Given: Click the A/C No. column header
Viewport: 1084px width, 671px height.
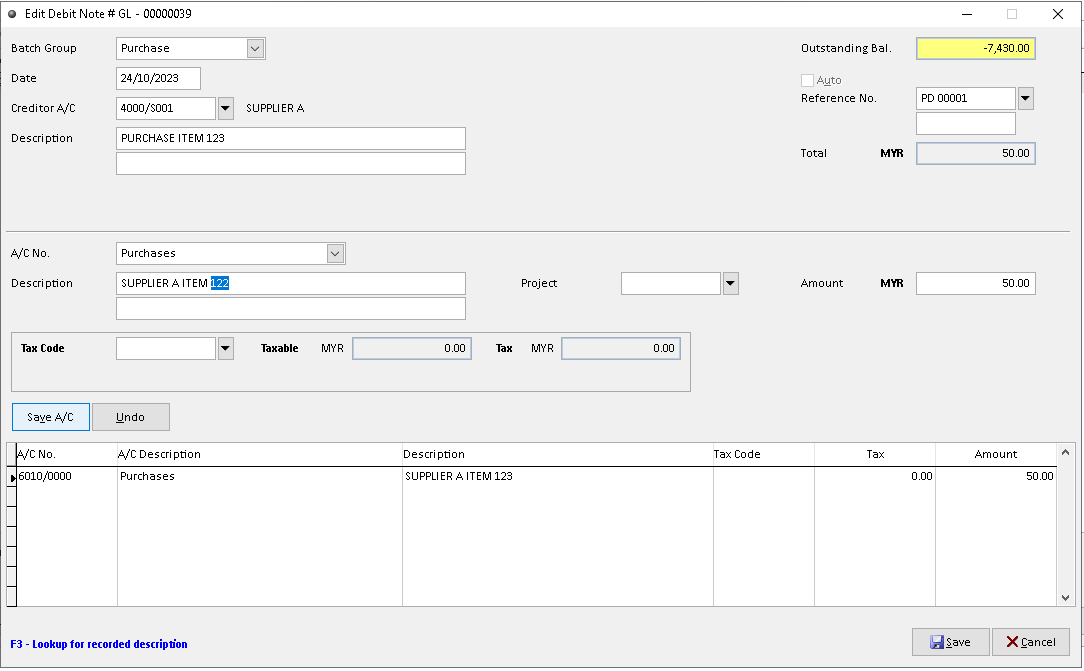Looking at the screenshot, I should 66,454.
